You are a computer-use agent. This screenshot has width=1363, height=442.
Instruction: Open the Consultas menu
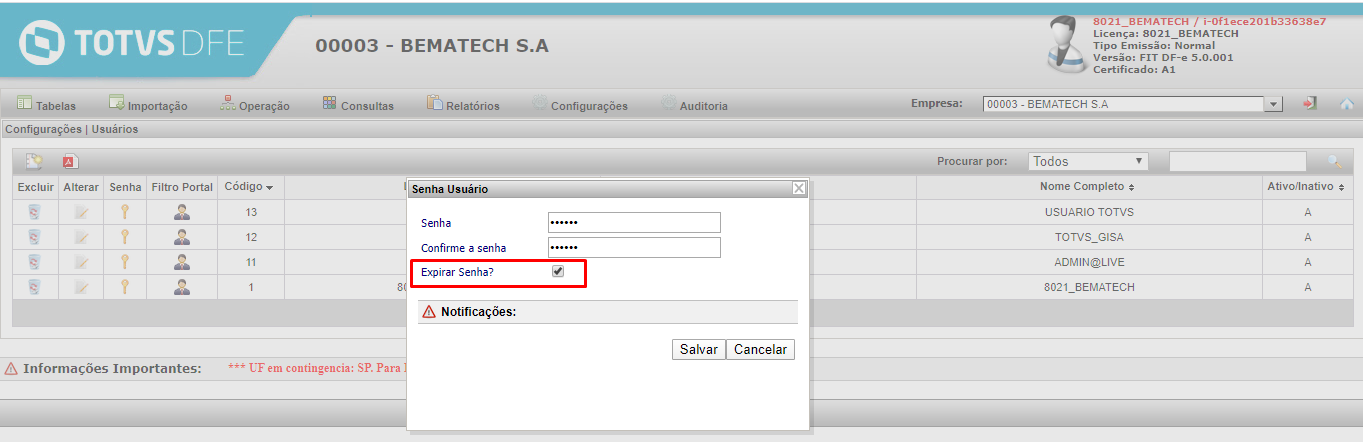coord(358,105)
